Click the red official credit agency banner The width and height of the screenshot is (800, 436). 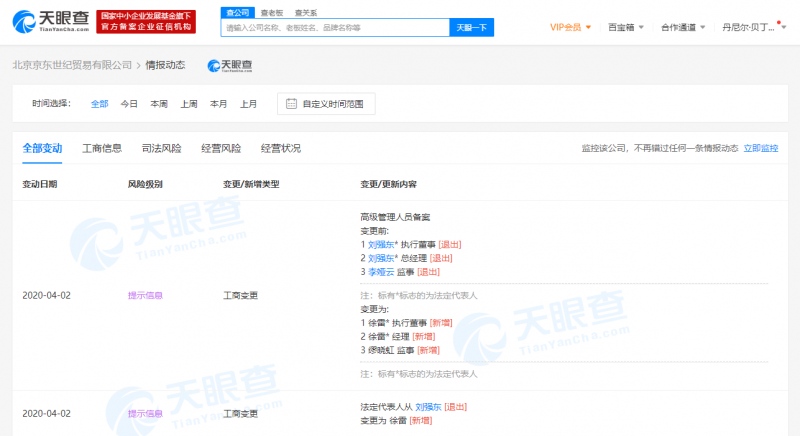(147, 21)
